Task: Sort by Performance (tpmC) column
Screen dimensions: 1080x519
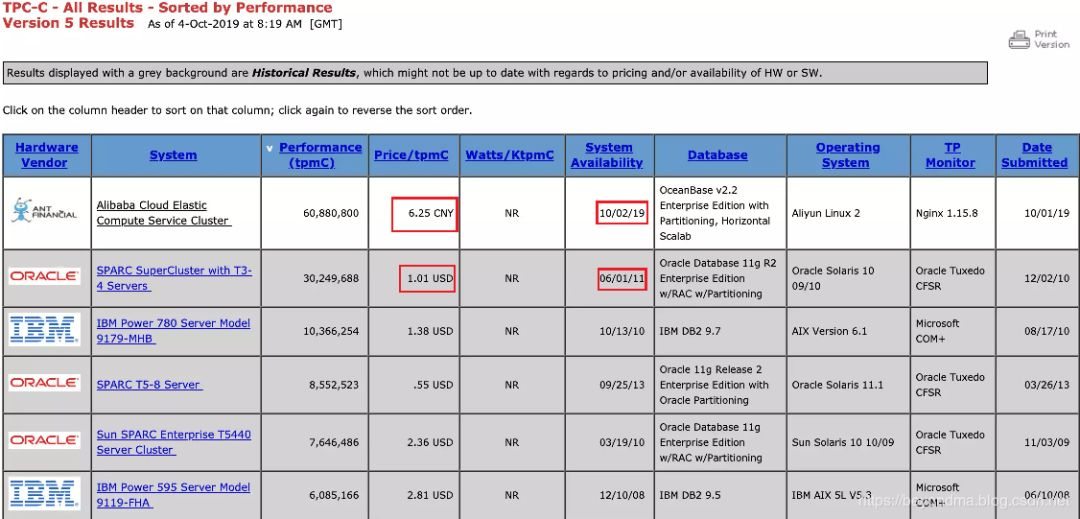Action: point(320,155)
